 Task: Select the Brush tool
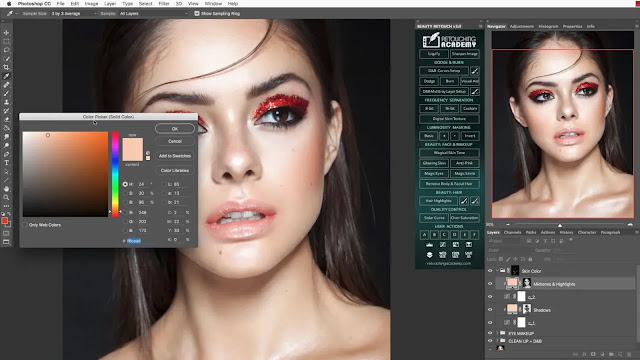(6, 93)
